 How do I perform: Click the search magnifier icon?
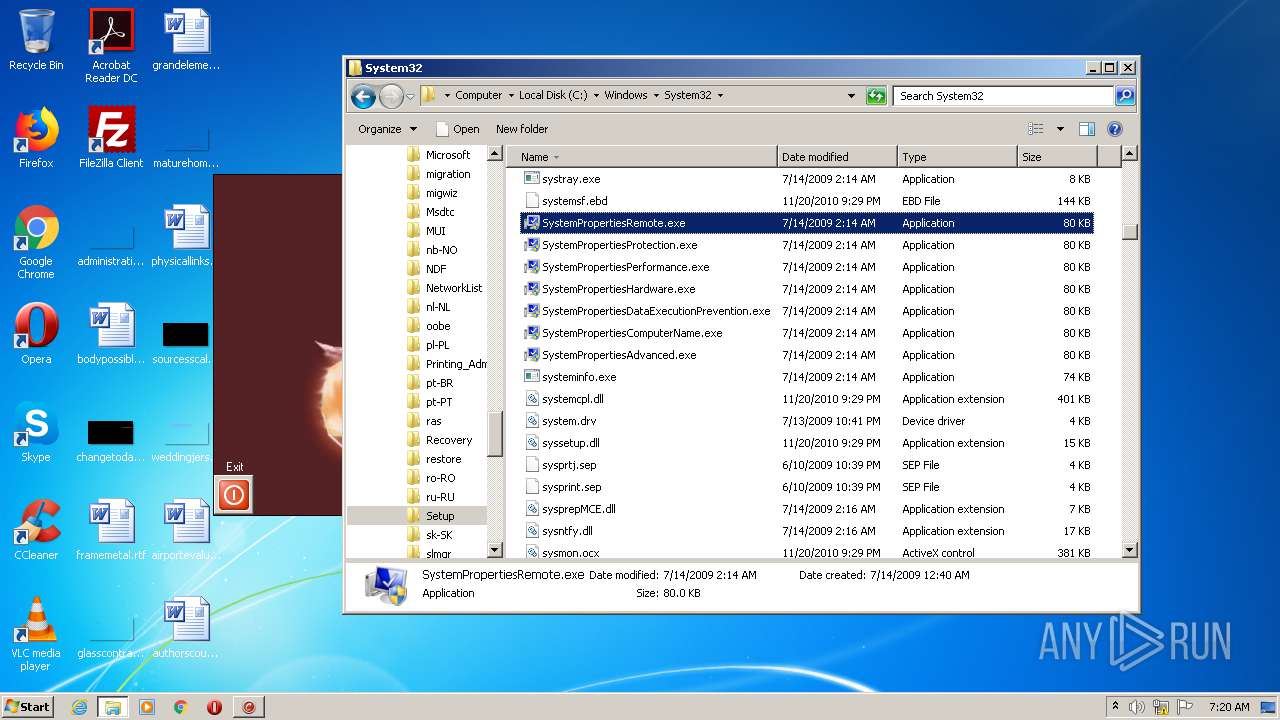(1125, 96)
